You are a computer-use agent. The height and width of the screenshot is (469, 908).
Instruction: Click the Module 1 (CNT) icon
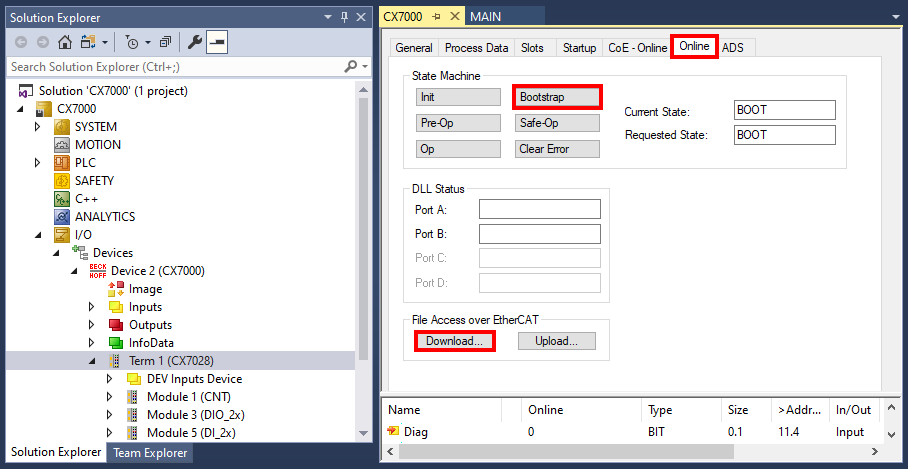tap(133, 397)
